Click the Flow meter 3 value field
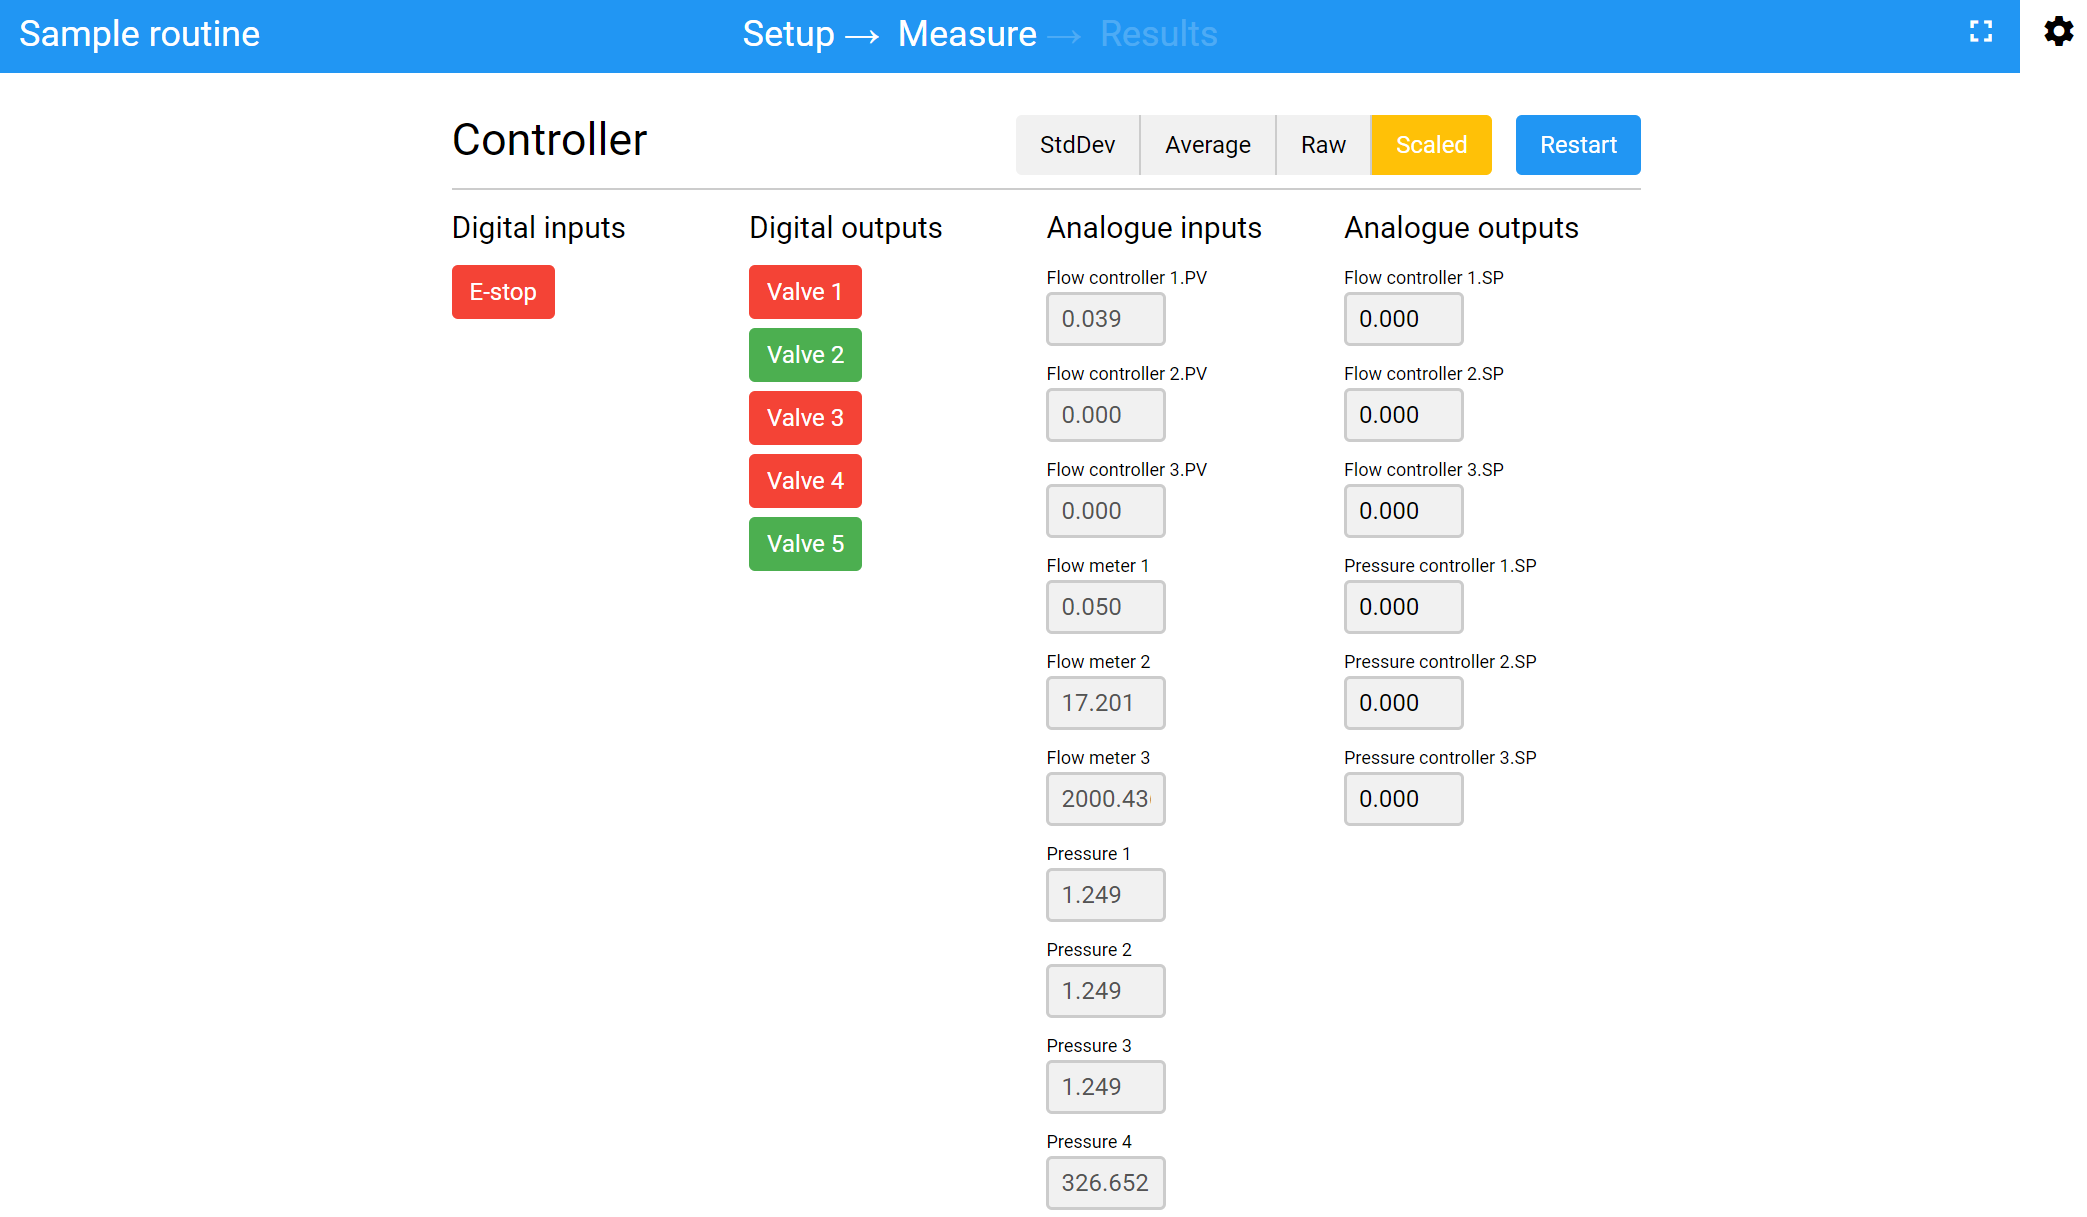Viewport: 2087px width, 1217px height. [1105, 799]
